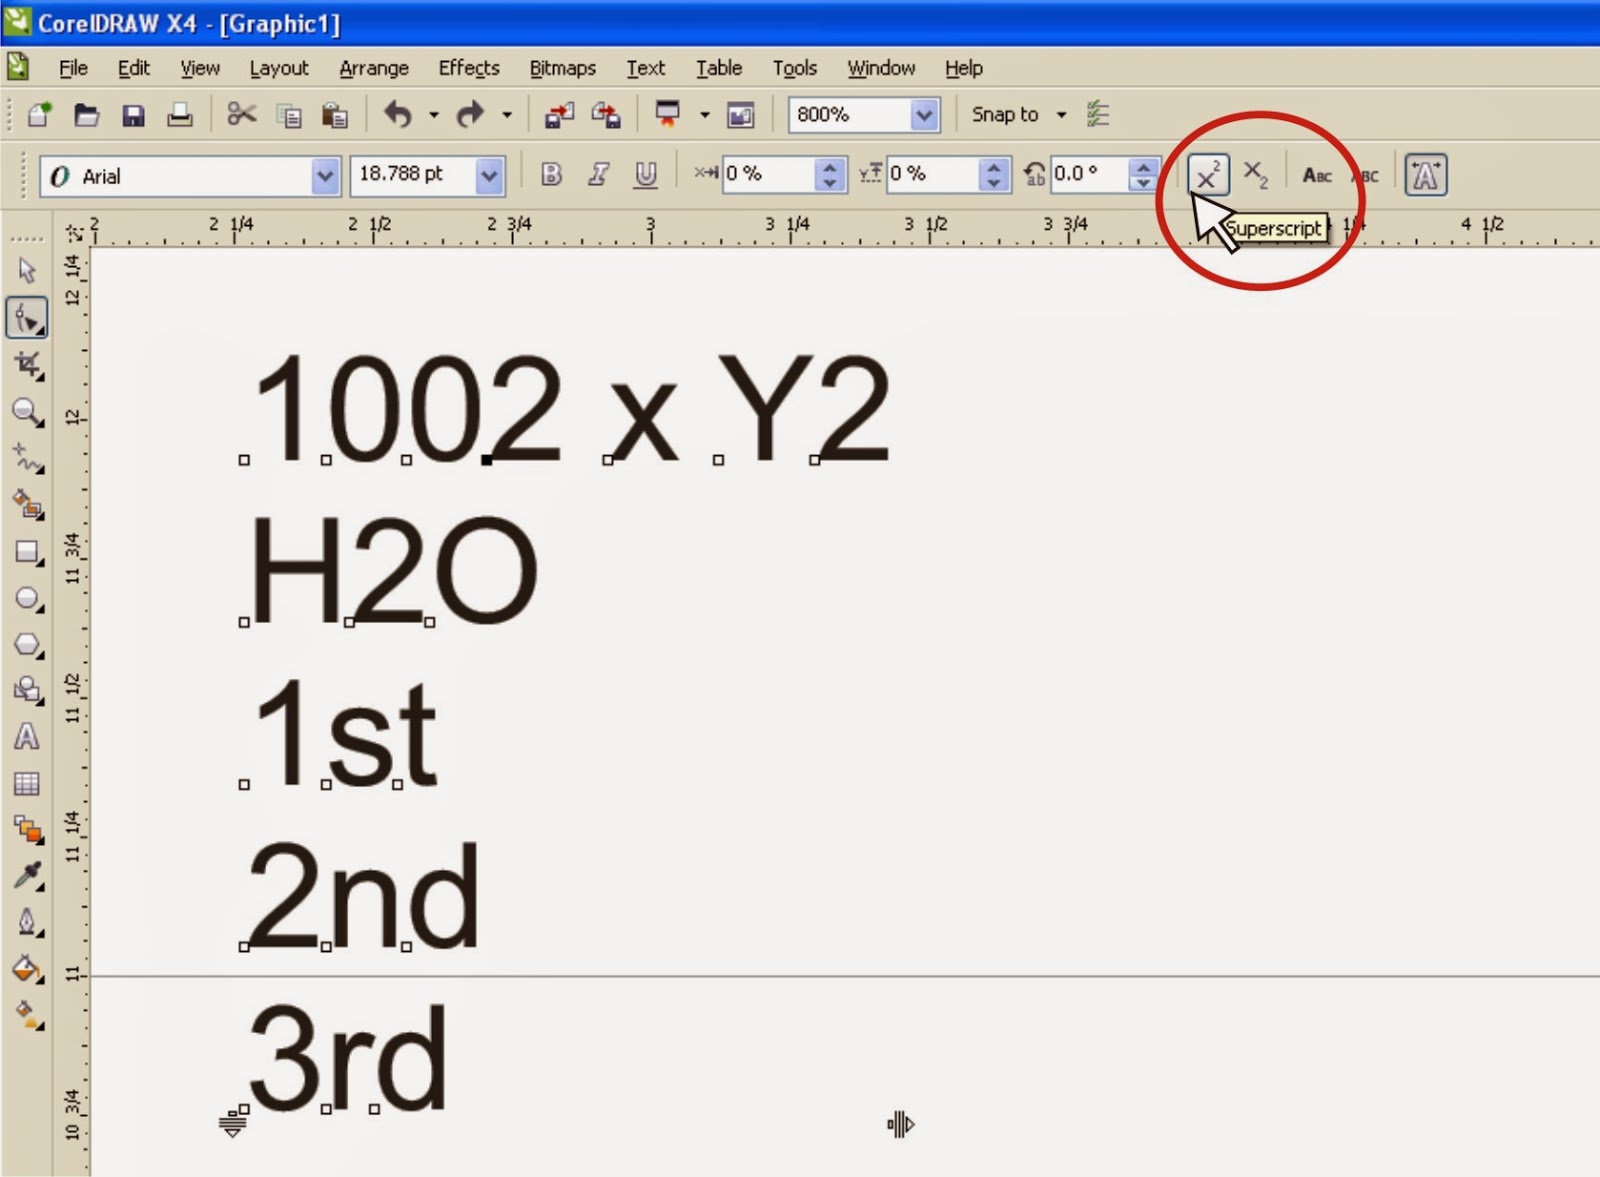1600x1177 pixels.
Task: Expand the font size dropdown
Action: [489, 176]
